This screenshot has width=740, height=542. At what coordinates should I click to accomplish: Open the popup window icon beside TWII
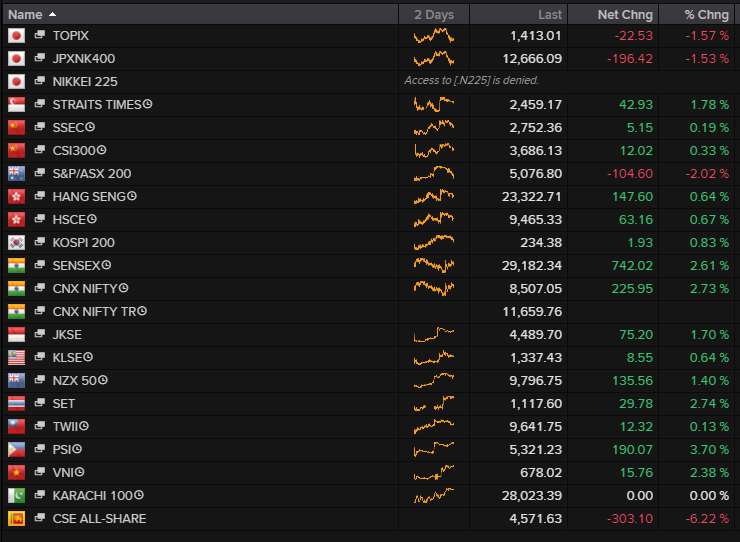pyautogui.click(x=40, y=426)
